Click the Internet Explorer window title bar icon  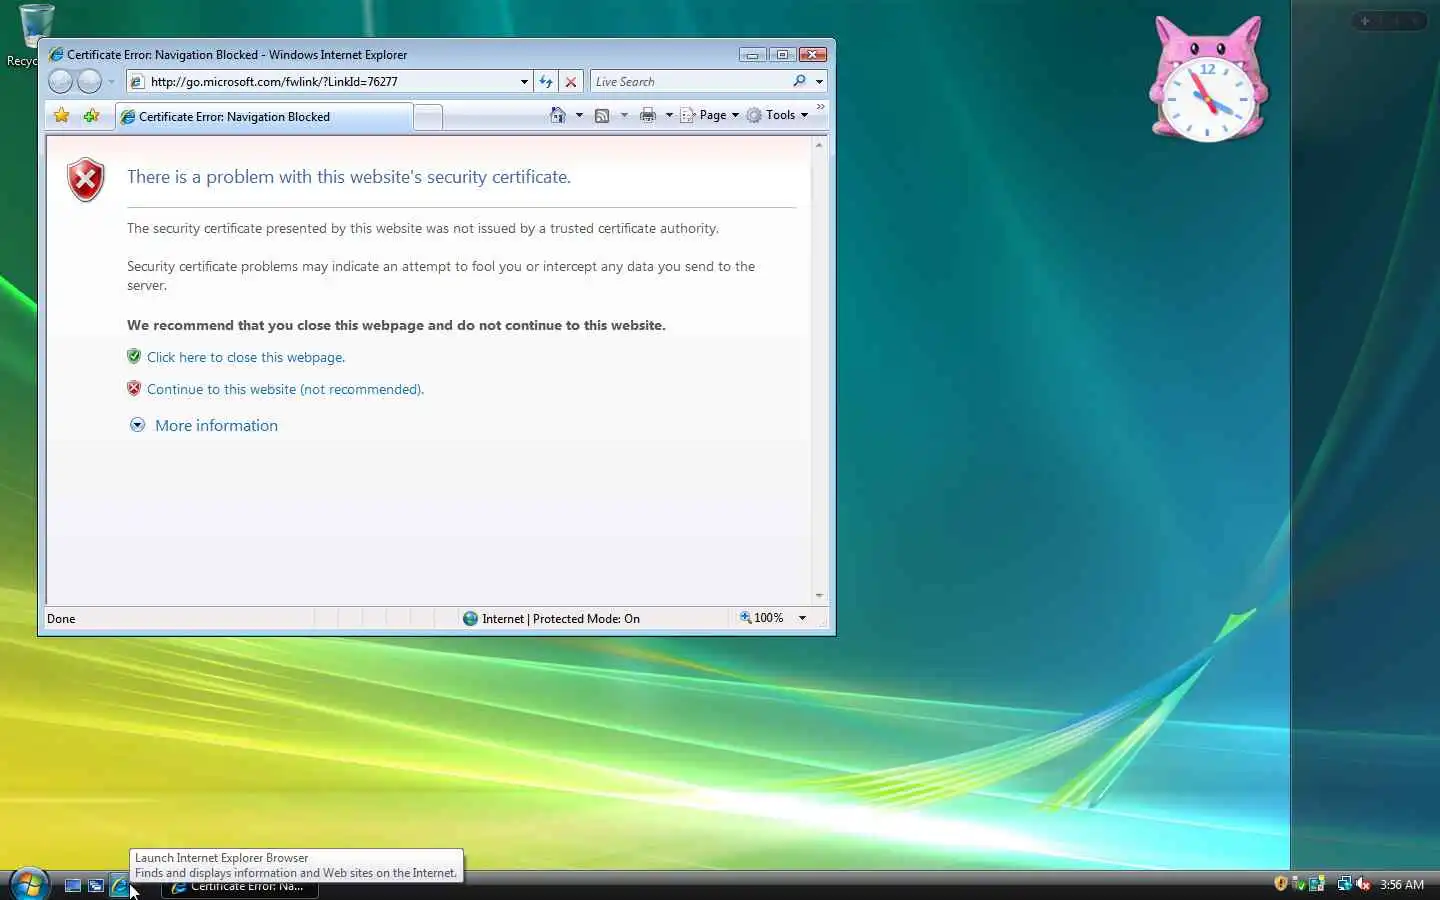(x=56, y=55)
